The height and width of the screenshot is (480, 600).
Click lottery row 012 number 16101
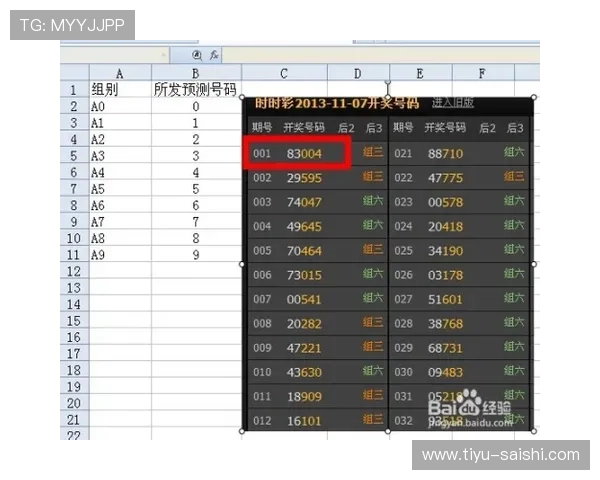tap(304, 421)
